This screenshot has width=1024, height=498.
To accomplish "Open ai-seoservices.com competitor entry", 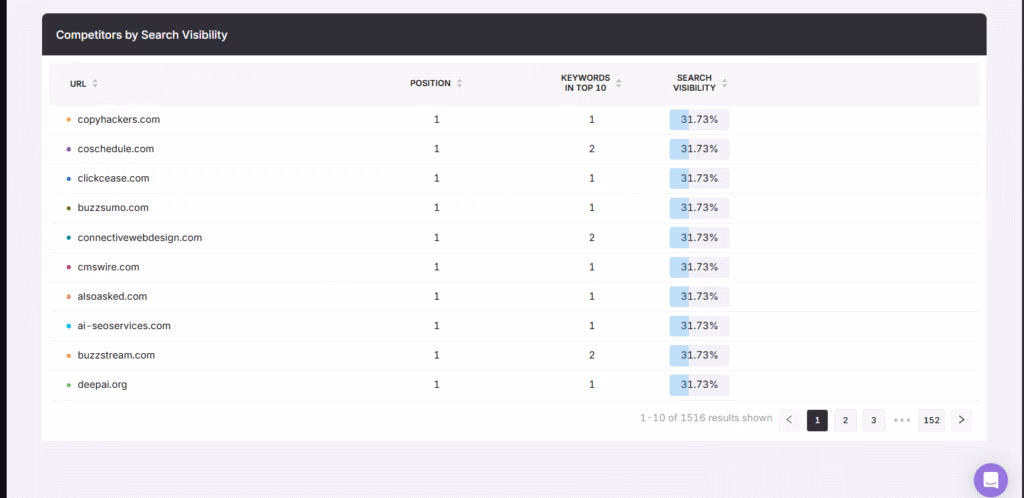I will click(124, 326).
